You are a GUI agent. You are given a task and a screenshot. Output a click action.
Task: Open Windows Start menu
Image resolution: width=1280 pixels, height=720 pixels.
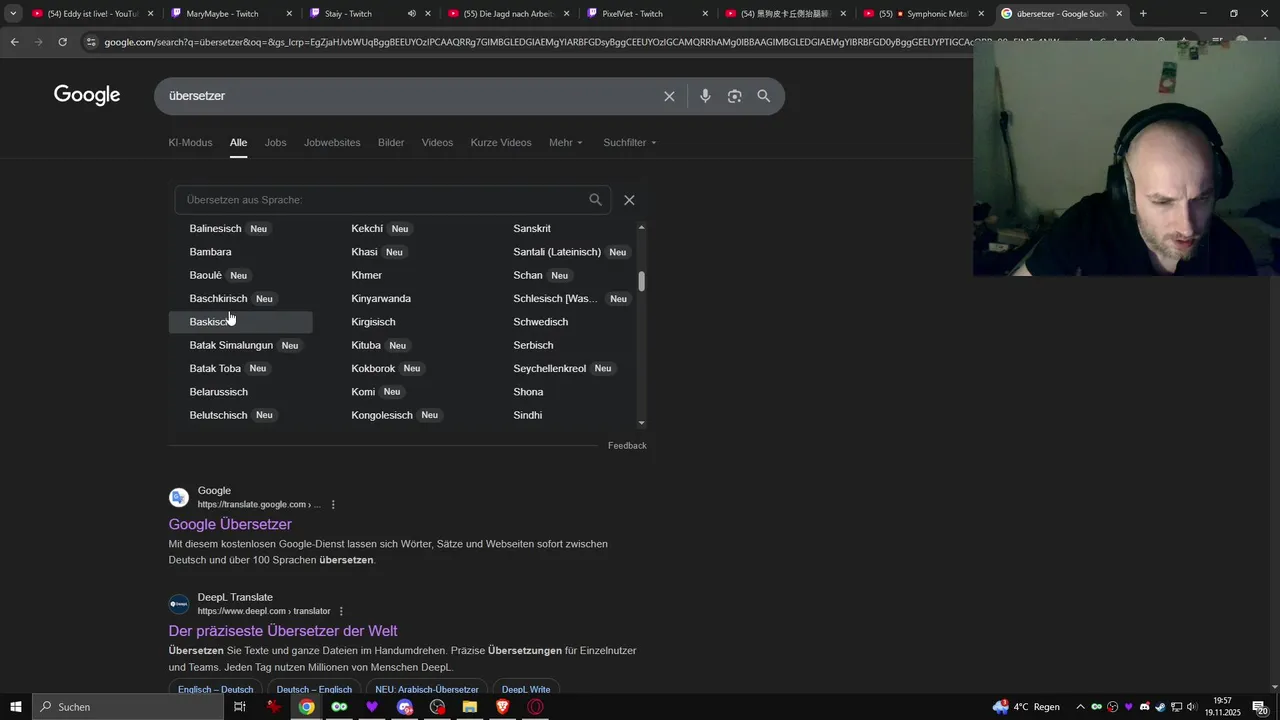16,707
